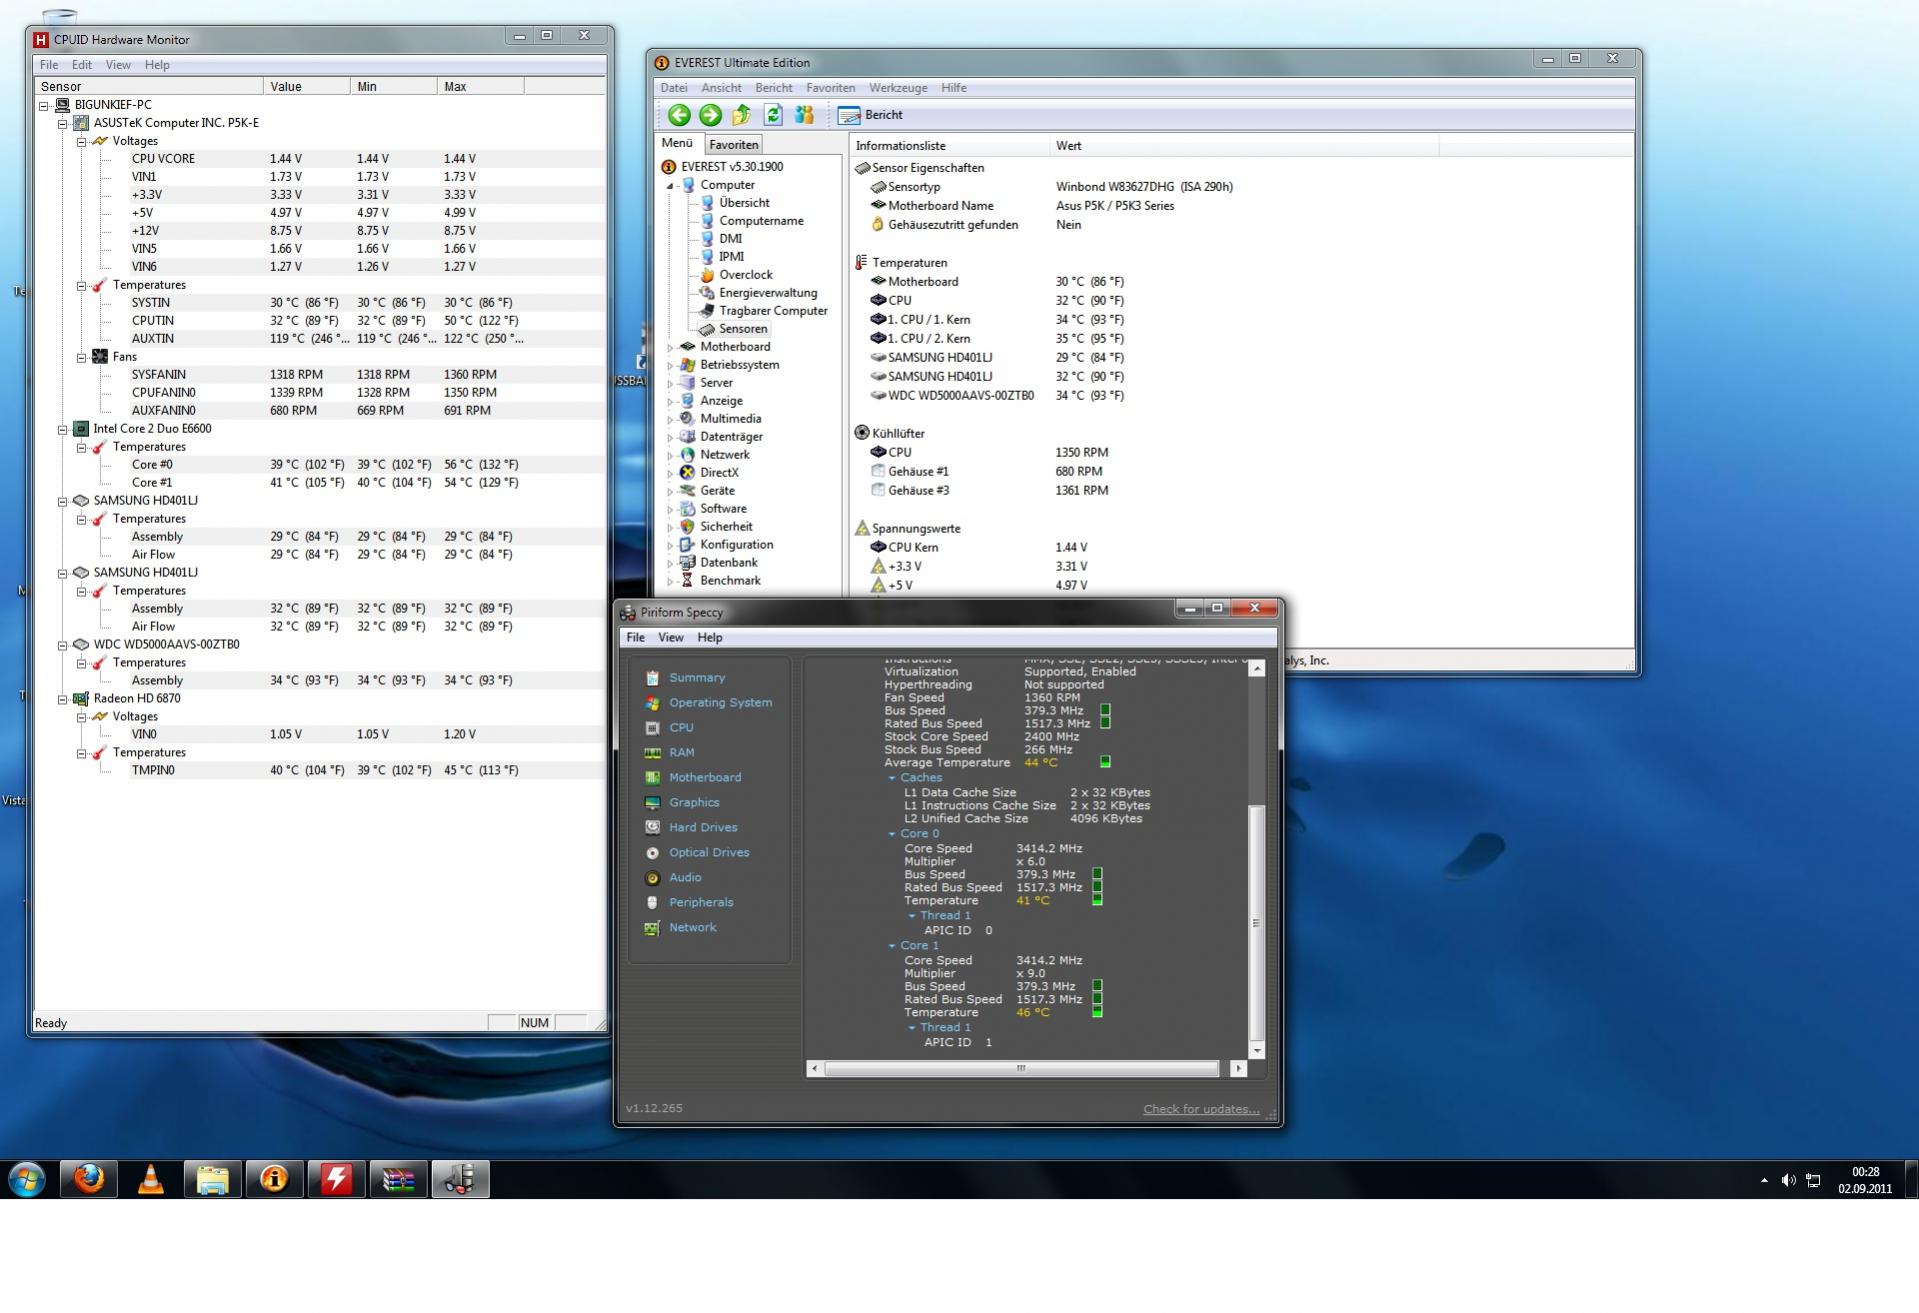1919x1313 pixels.
Task: Collapse the Caches section in Speccy
Action: (x=892, y=778)
